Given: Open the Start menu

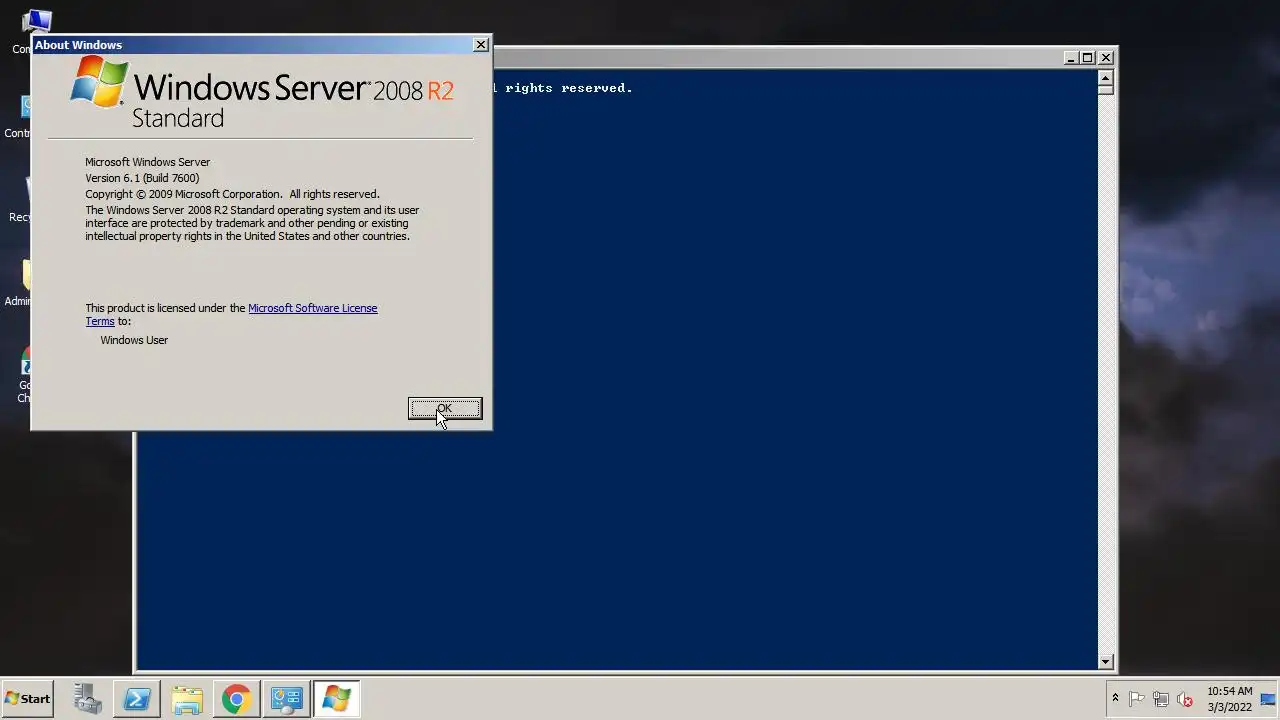Looking at the screenshot, I should pos(27,699).
